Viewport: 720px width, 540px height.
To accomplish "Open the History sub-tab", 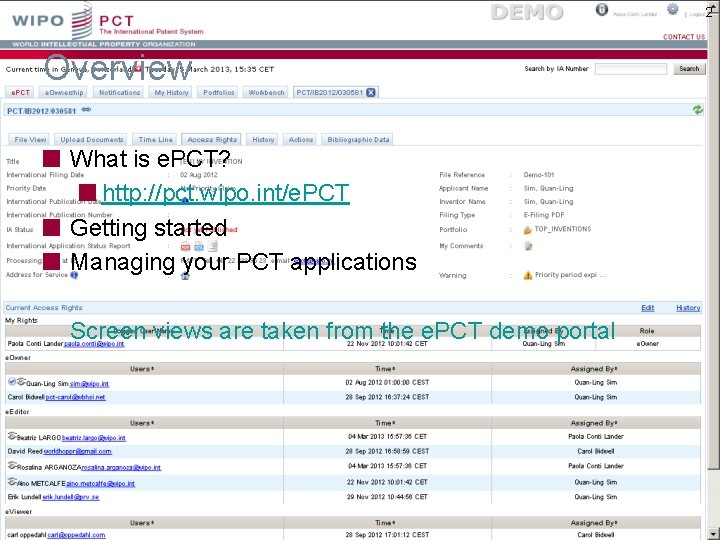I will point(263,140).
